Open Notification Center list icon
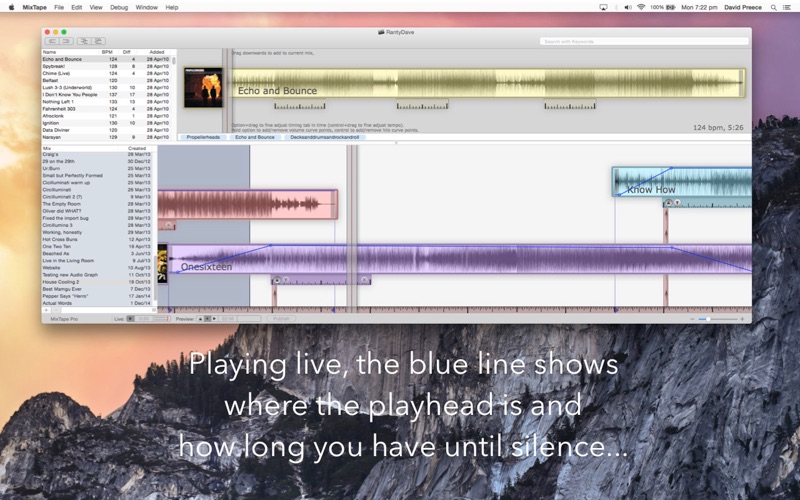Image resolution: width=800 pixels, height=500 pixels. tap(787, 7)
